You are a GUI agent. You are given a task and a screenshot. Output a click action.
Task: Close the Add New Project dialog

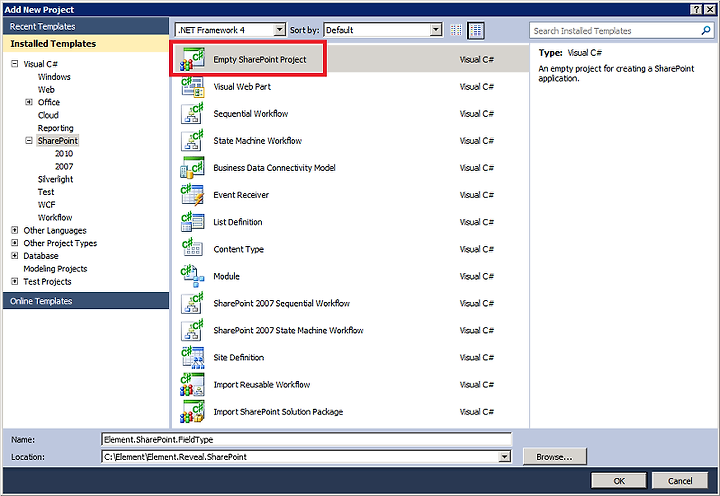coord(709,9)
